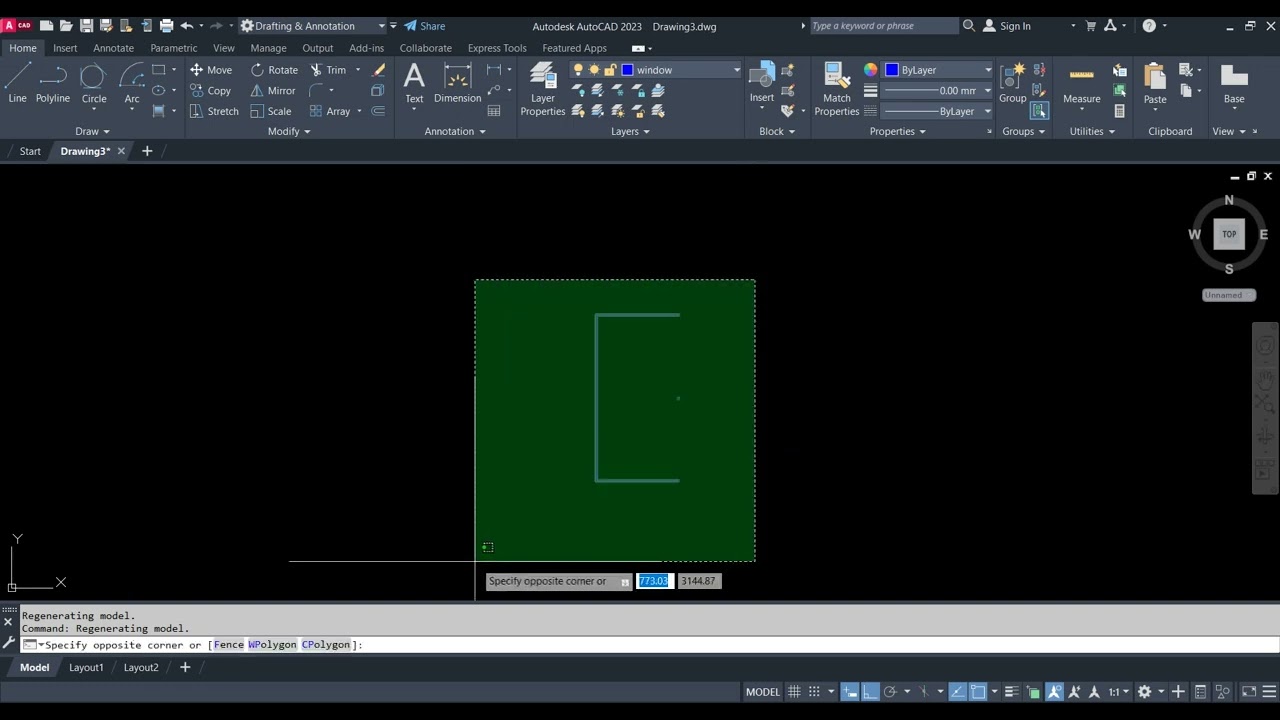Click Fence option in command line
Image resolution: width=1280 pixels, height=720 pixels.
coord(228,645)
